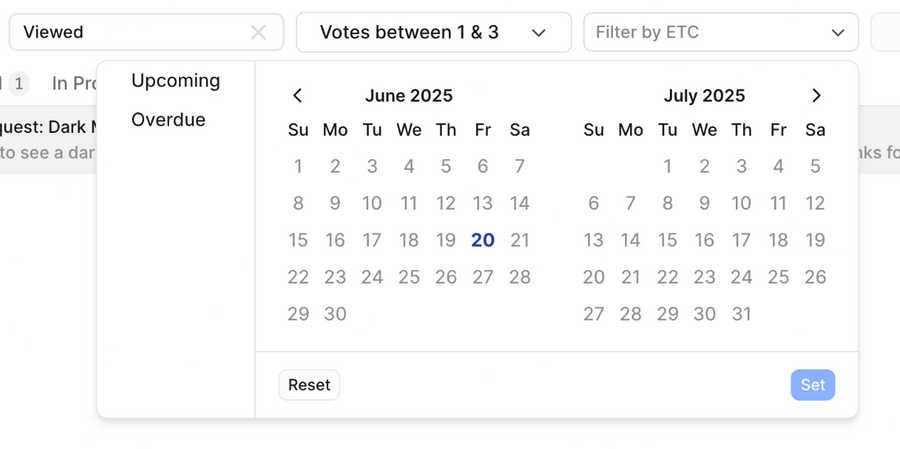This screenshot has width=900, height=449.
Task: Pick July 15 on the calendar
Action: pos(668,240)
